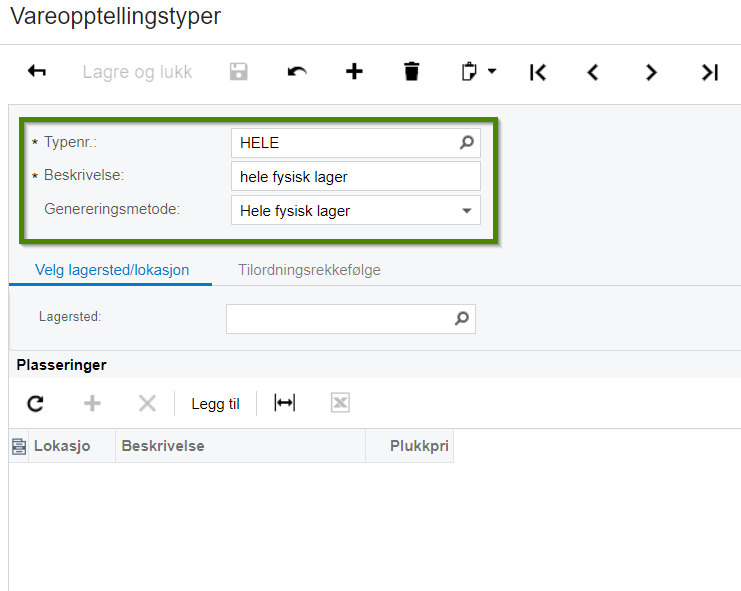This screenshot has height=591, width=741.
Task: Click the delete trash can icon
Action: coord(412,71)
